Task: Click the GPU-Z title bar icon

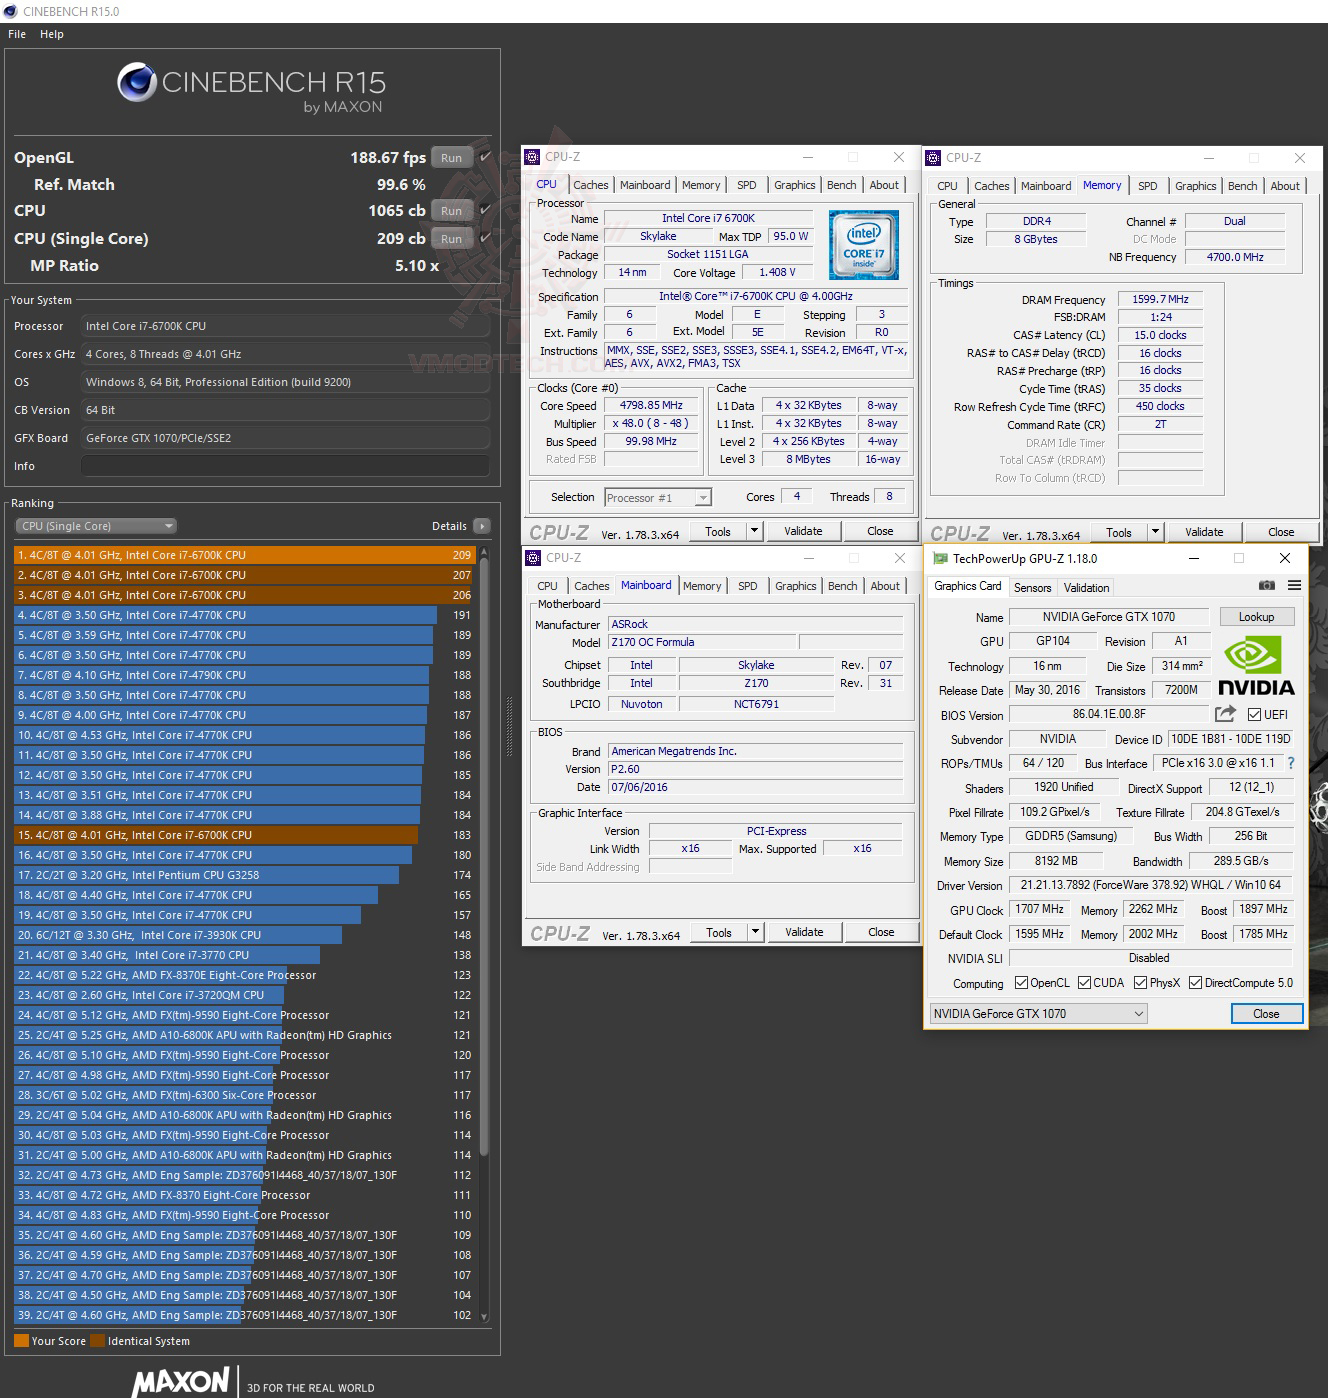Action: (940, 559)
